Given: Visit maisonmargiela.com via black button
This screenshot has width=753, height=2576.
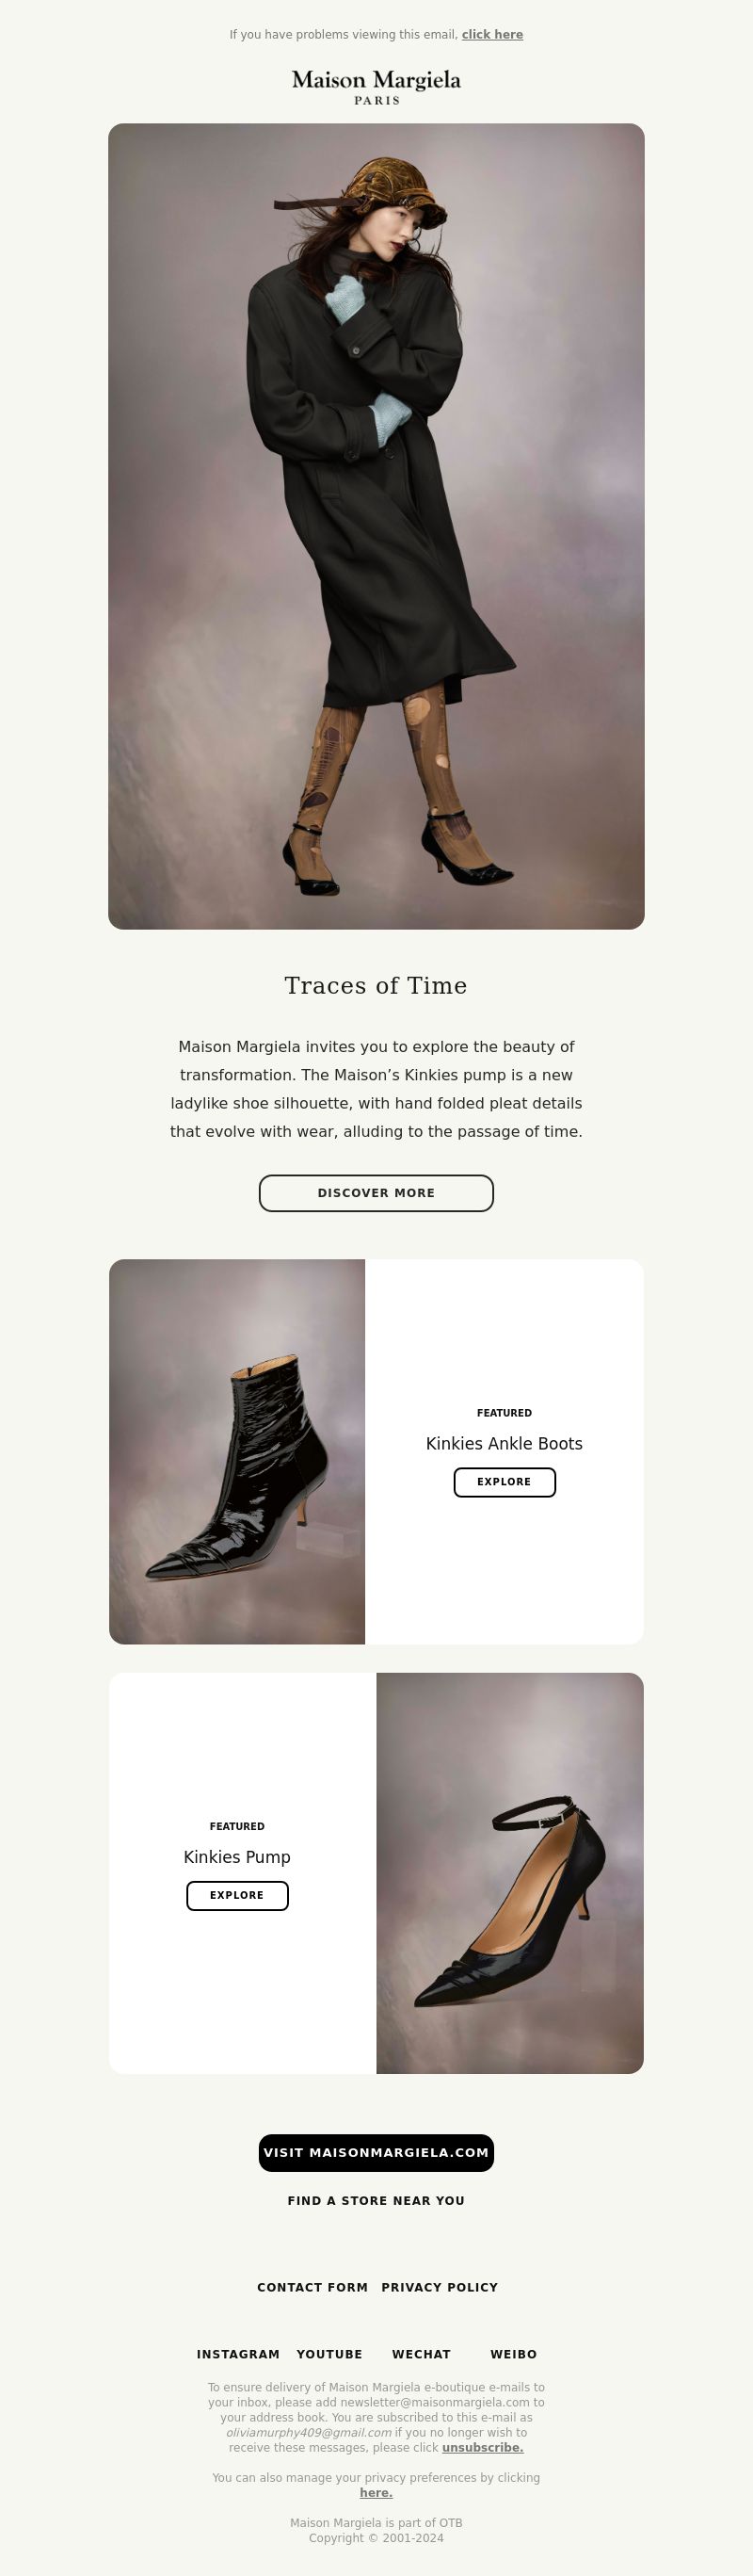Looking at the screenshot, I should [x=376, y=2153].
